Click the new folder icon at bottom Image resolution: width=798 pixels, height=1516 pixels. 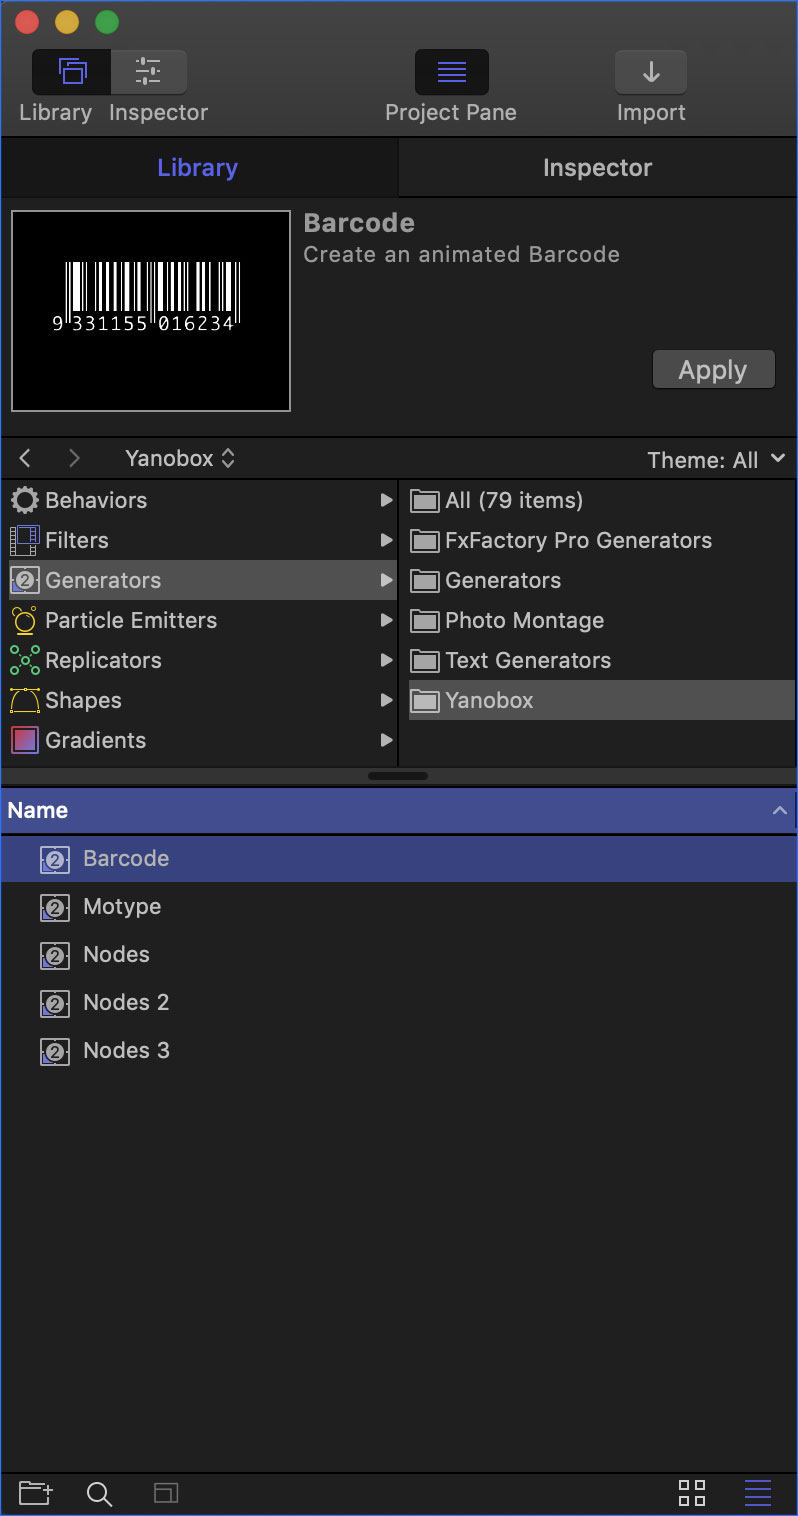point(36,1493)
